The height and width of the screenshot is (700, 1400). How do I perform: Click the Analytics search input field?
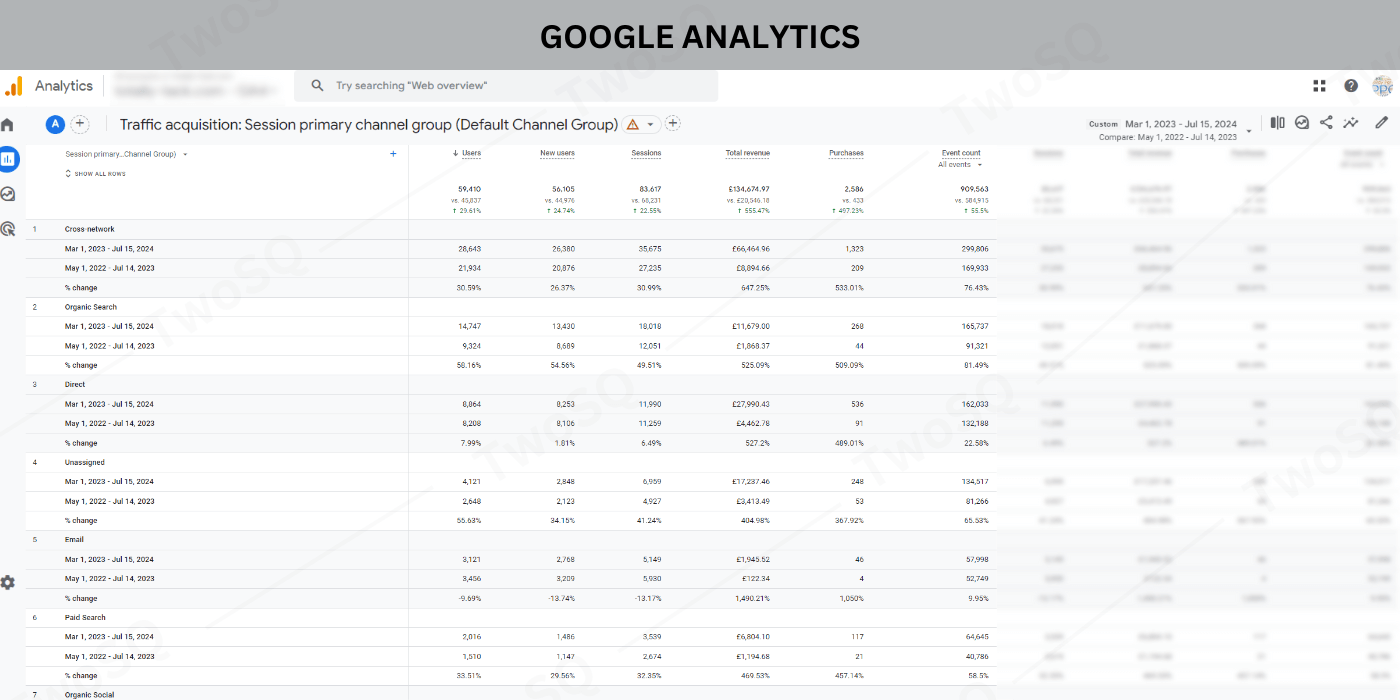click(x=505, y=86)
